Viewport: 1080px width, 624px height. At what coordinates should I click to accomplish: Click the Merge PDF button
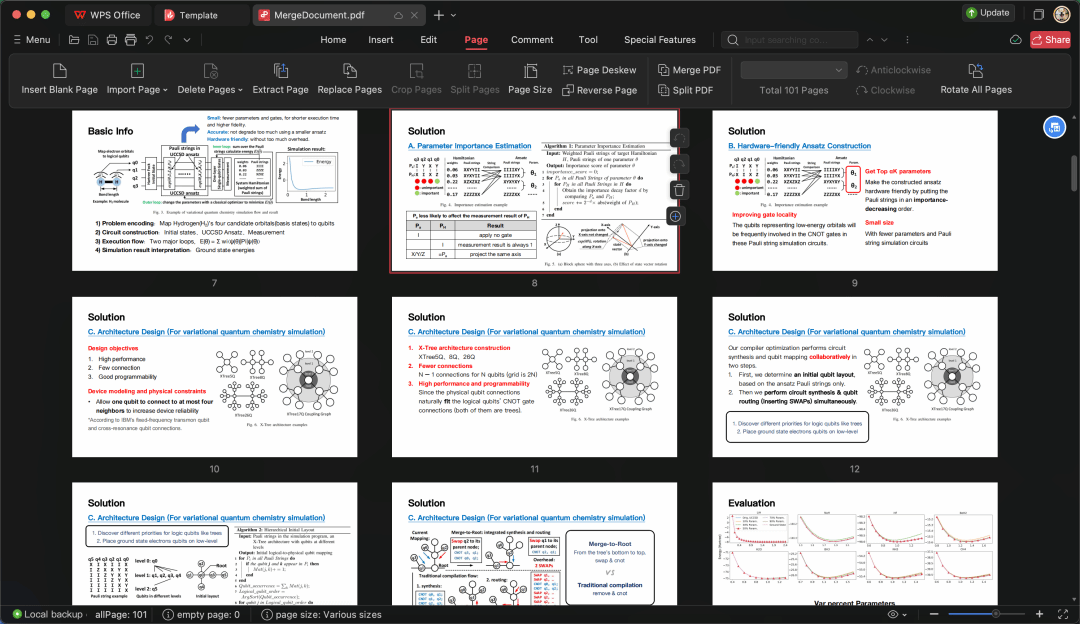[689, 70]
